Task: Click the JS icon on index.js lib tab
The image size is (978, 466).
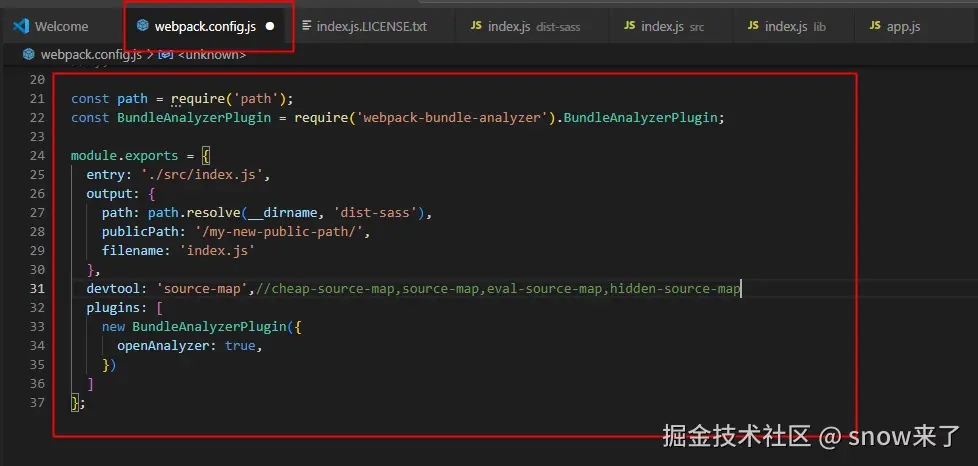Action: 753,26
